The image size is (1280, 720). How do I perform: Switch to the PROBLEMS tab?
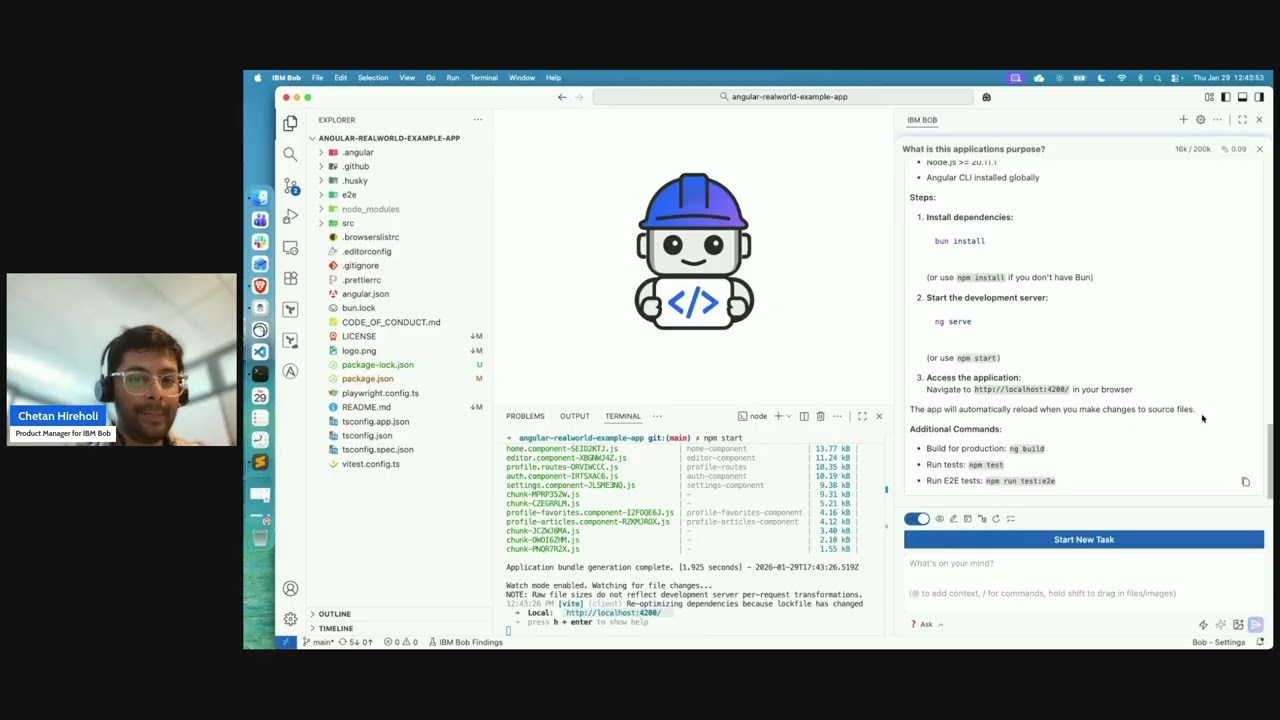coord(525,416)
